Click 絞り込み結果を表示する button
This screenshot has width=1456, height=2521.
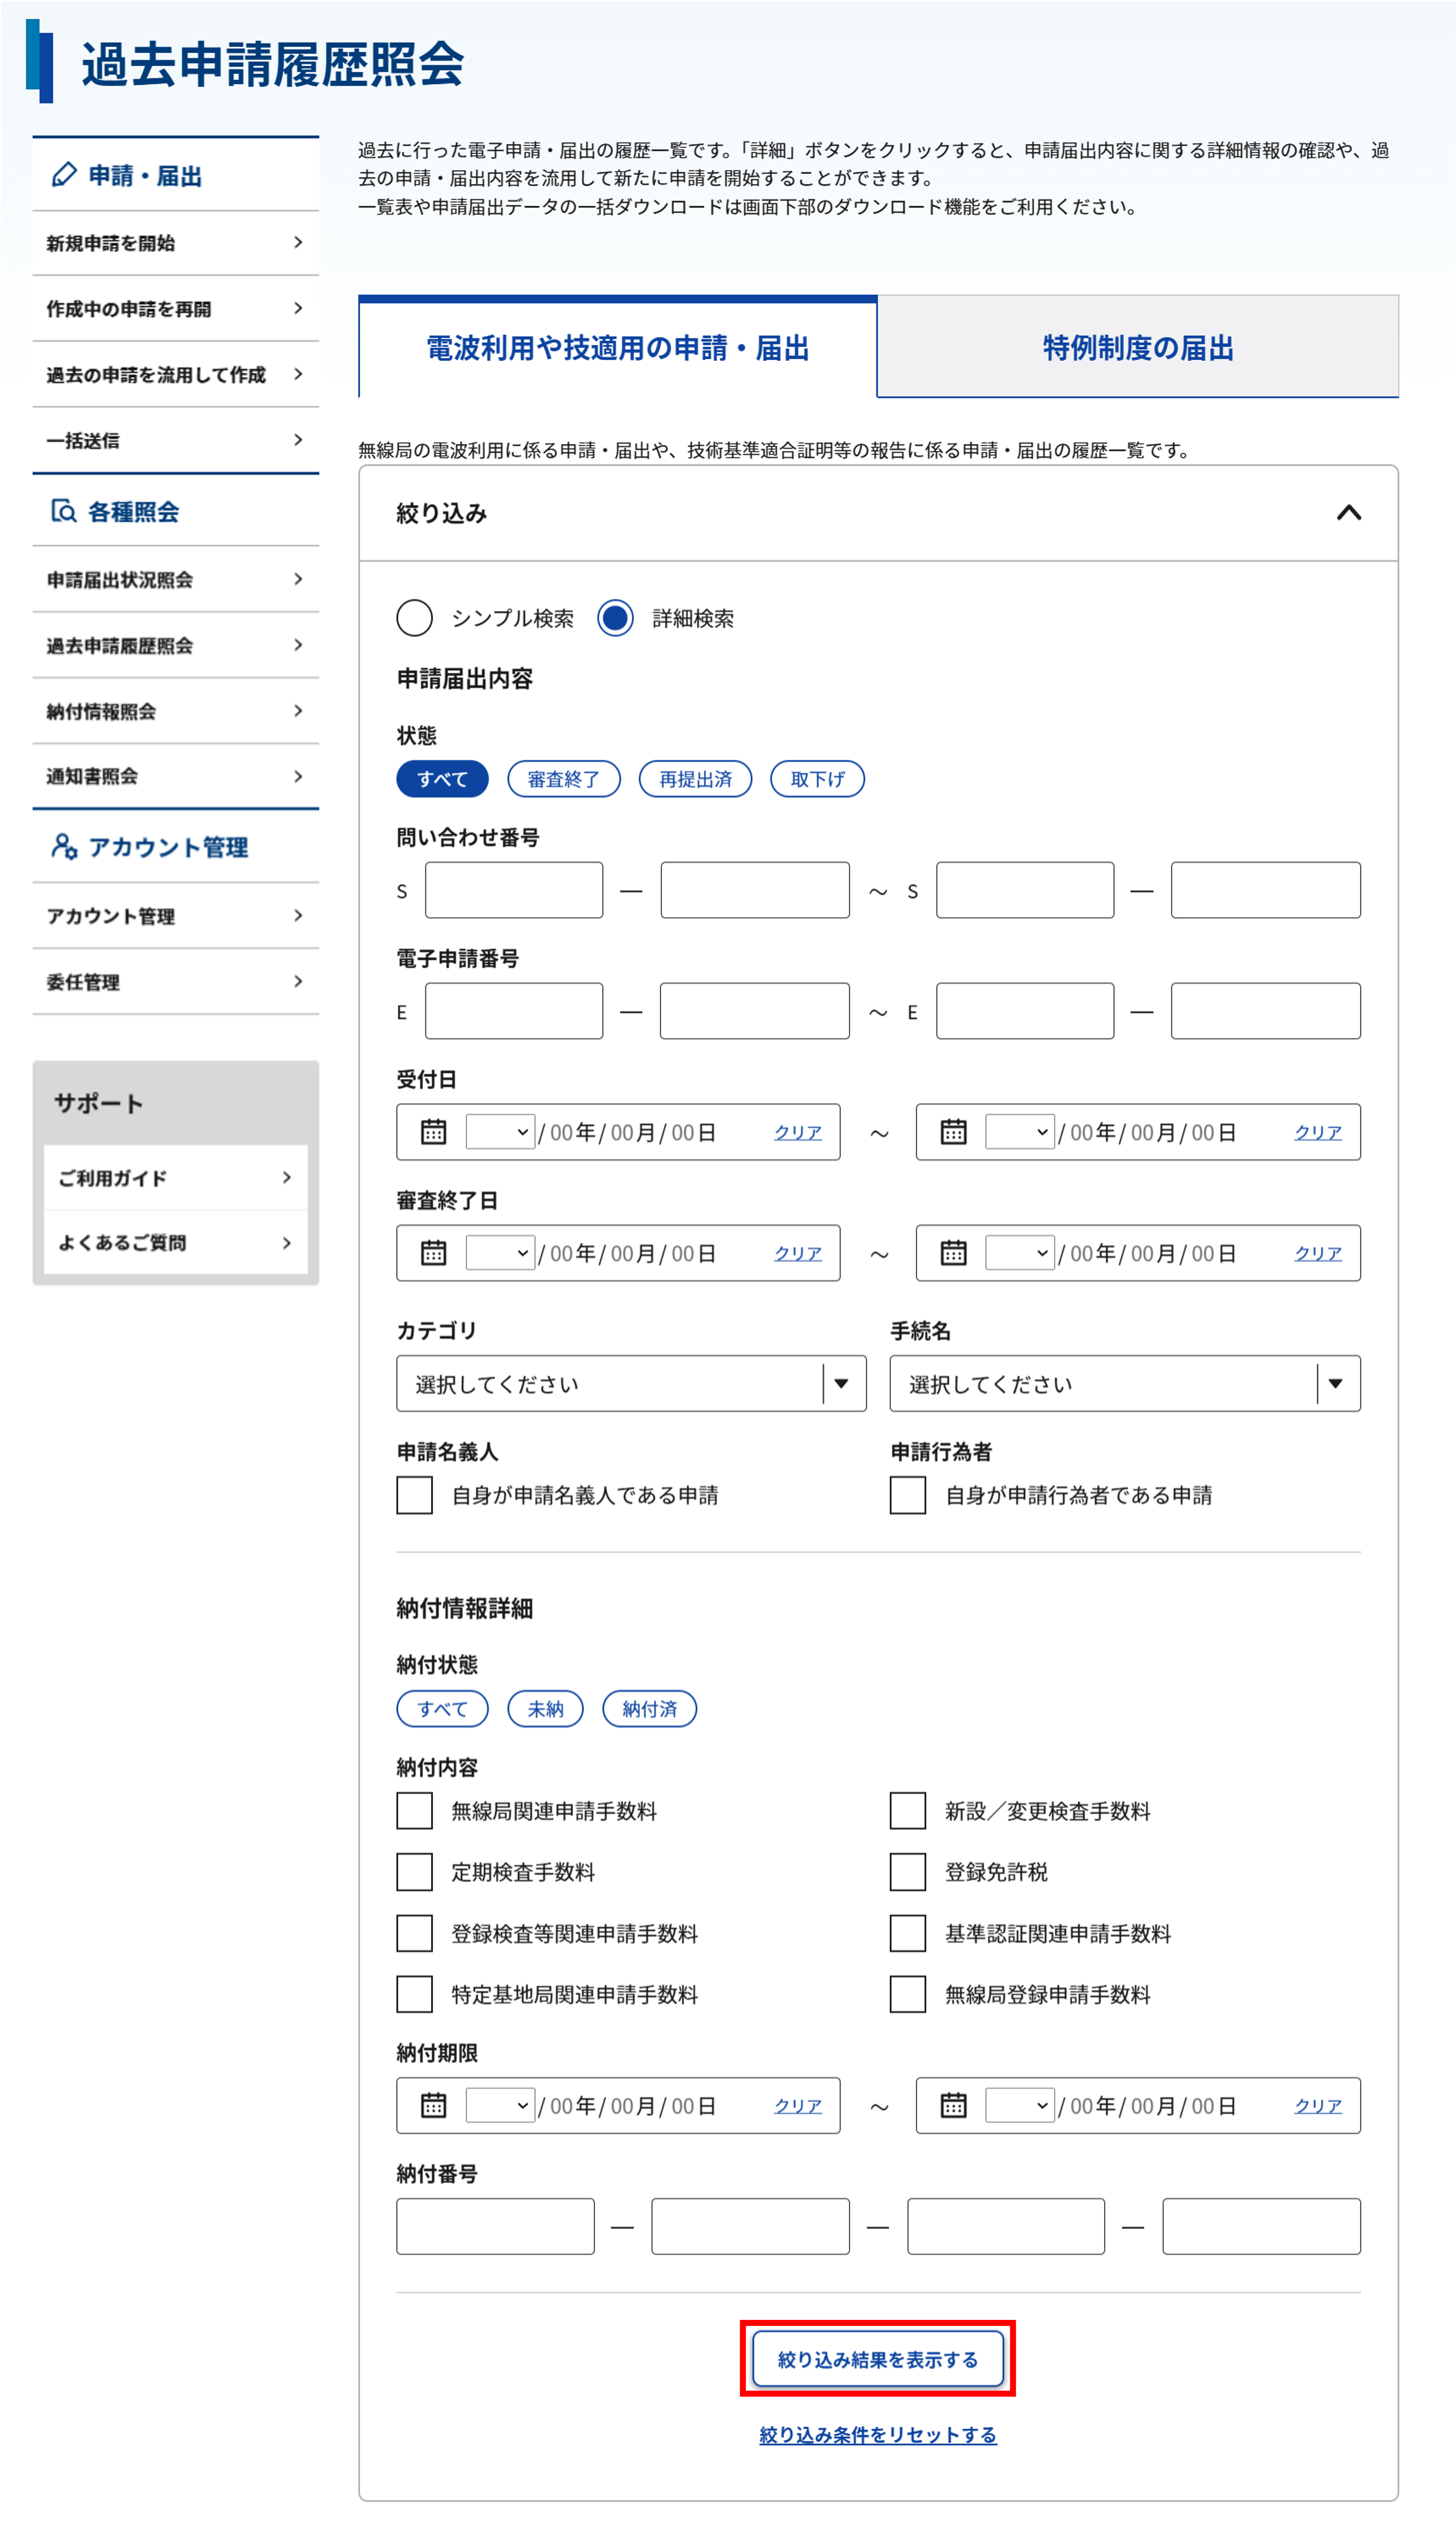tap(877, 2359)
